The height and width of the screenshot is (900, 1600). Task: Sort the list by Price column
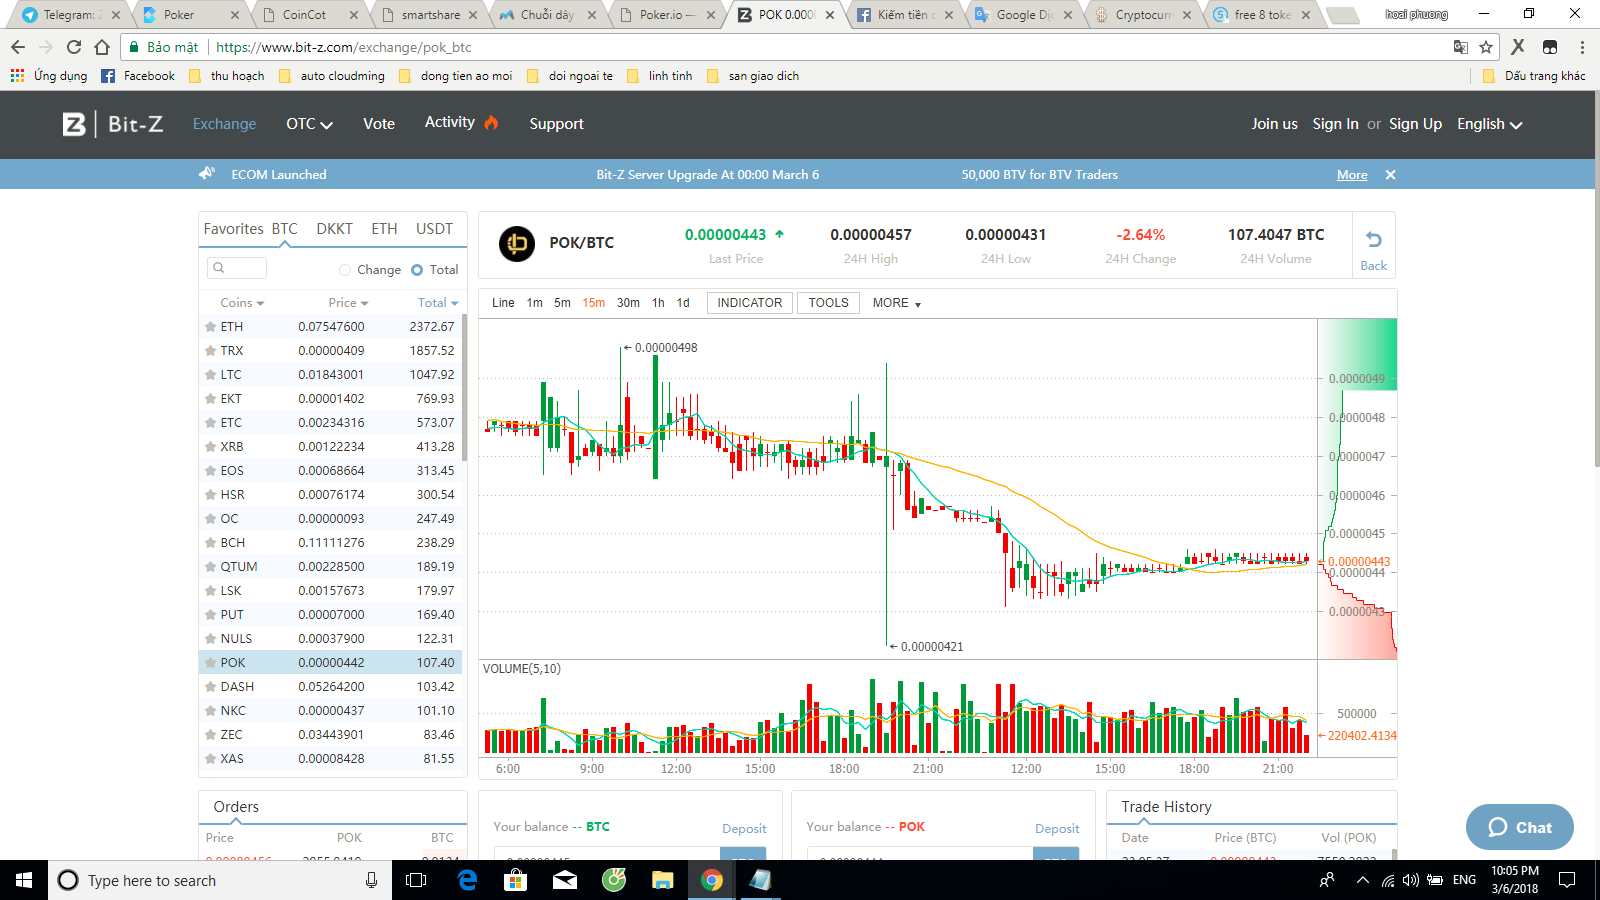(x=348, y=303)
